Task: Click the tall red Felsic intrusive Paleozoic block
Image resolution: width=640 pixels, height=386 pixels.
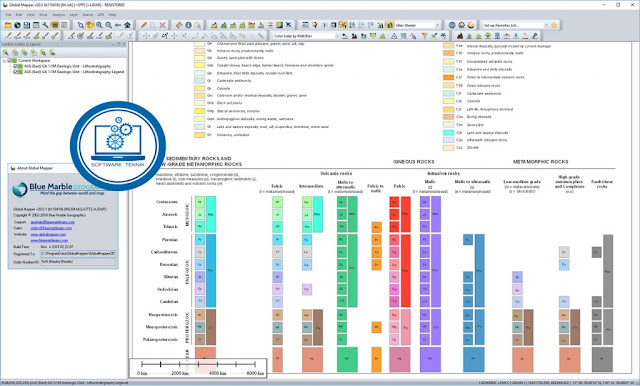Action: pos(405,270)
